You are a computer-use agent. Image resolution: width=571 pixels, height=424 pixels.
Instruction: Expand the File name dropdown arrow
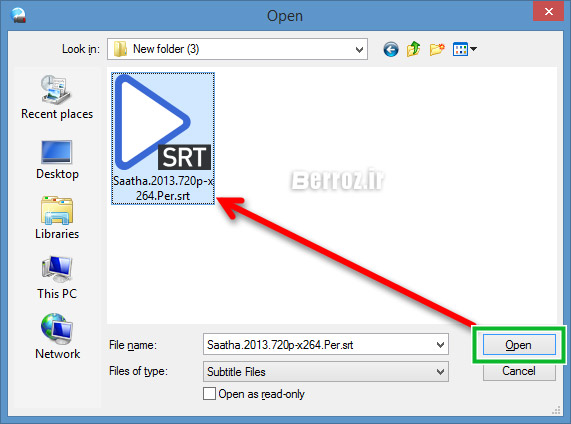(440, 344)
